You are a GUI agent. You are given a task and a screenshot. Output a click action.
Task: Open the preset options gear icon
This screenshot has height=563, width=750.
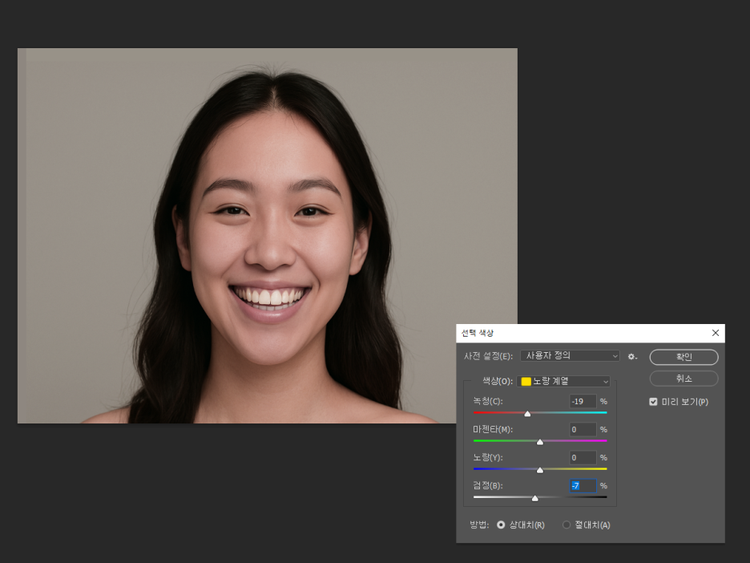[x=632, y=356]
